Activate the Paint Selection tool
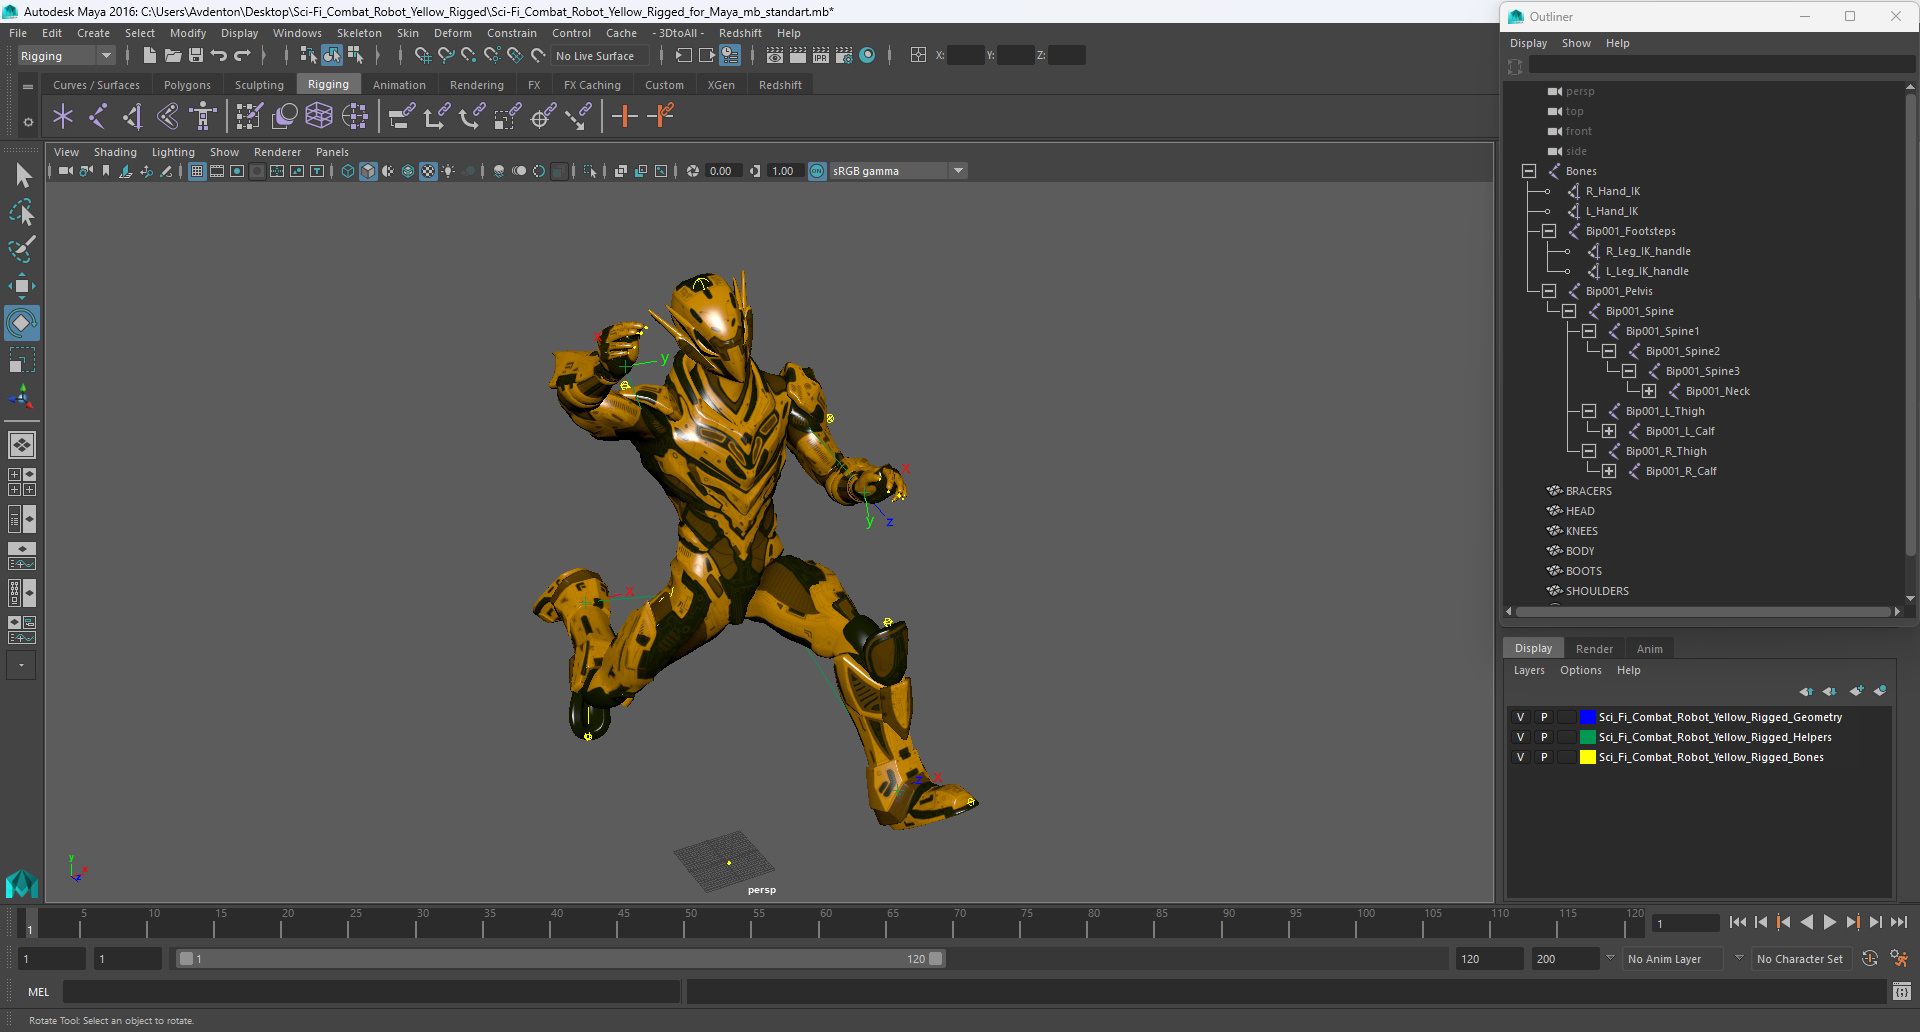The height and width of the screenshot is (1032, 1920). pos(22,249)
